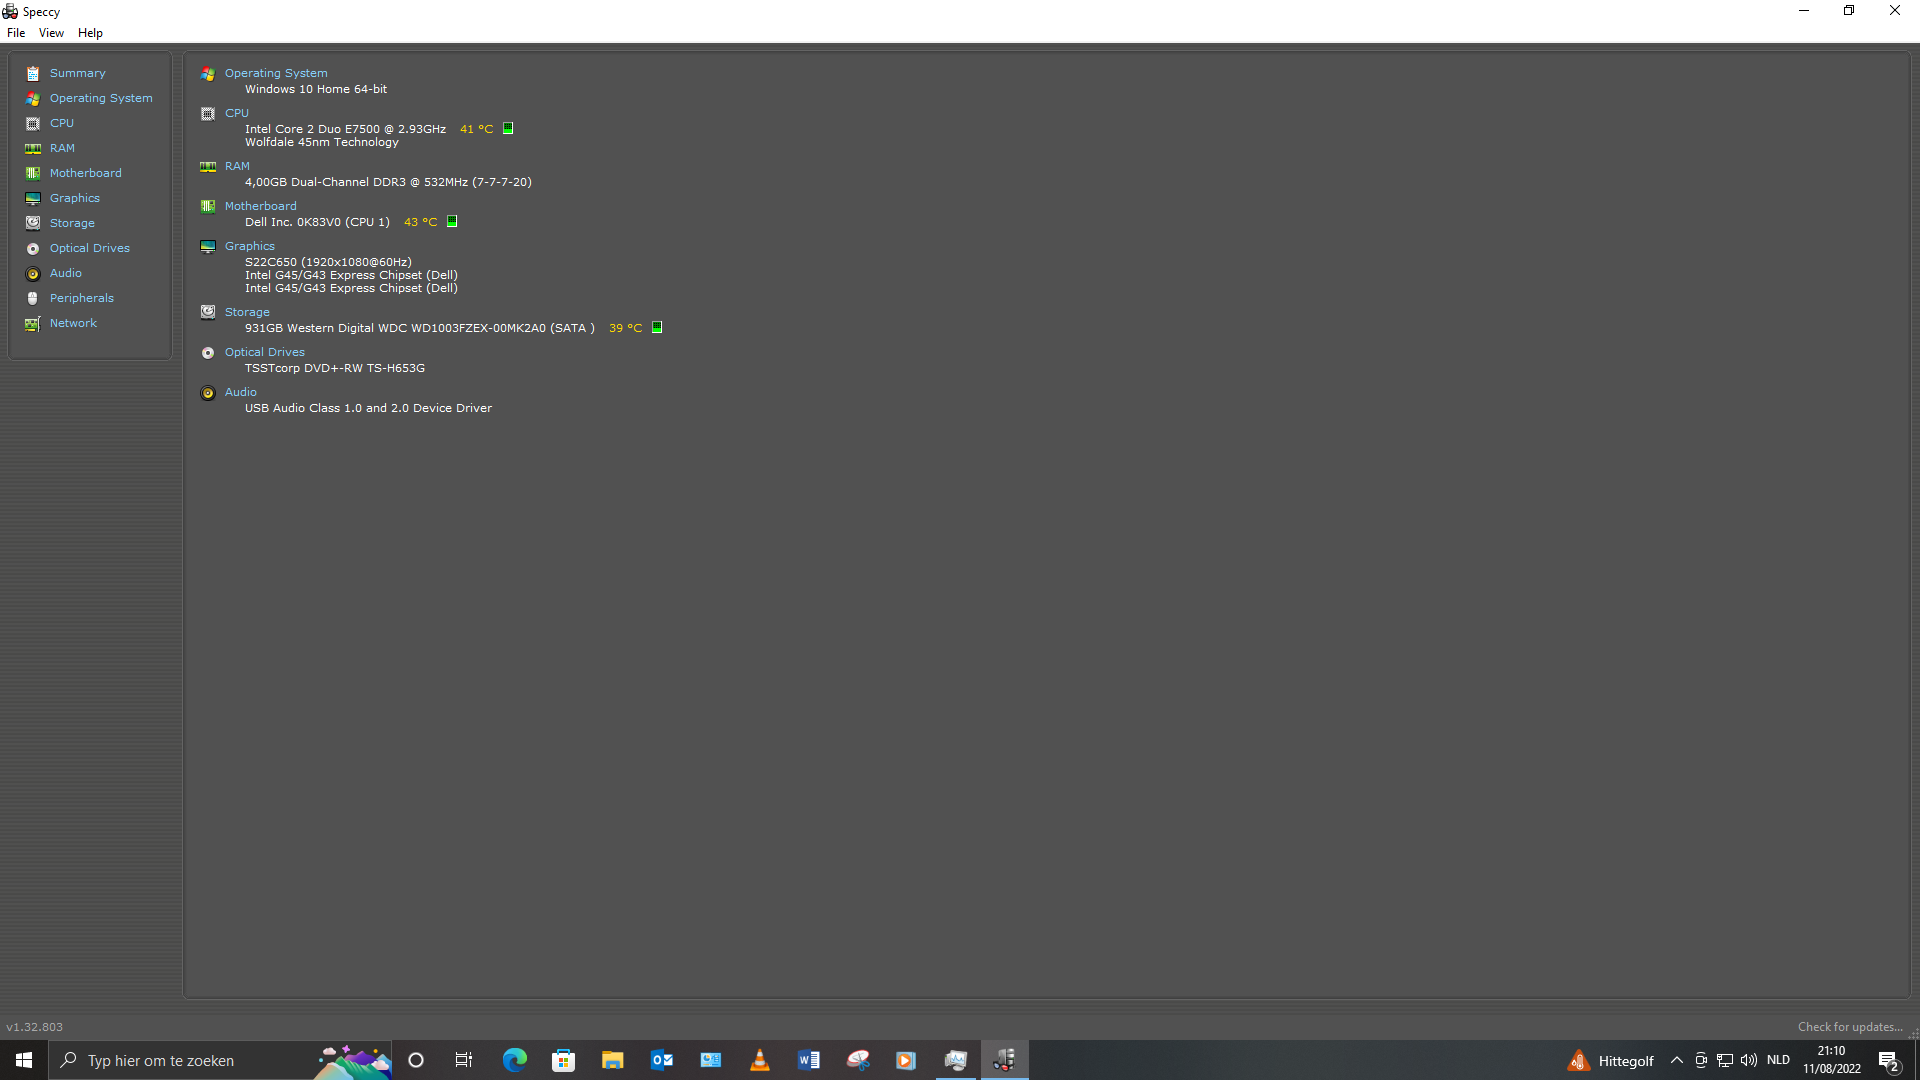Open the Motherboard heading link in summary
Viewport: 1920px width, 1080px height.
point(260,206)
